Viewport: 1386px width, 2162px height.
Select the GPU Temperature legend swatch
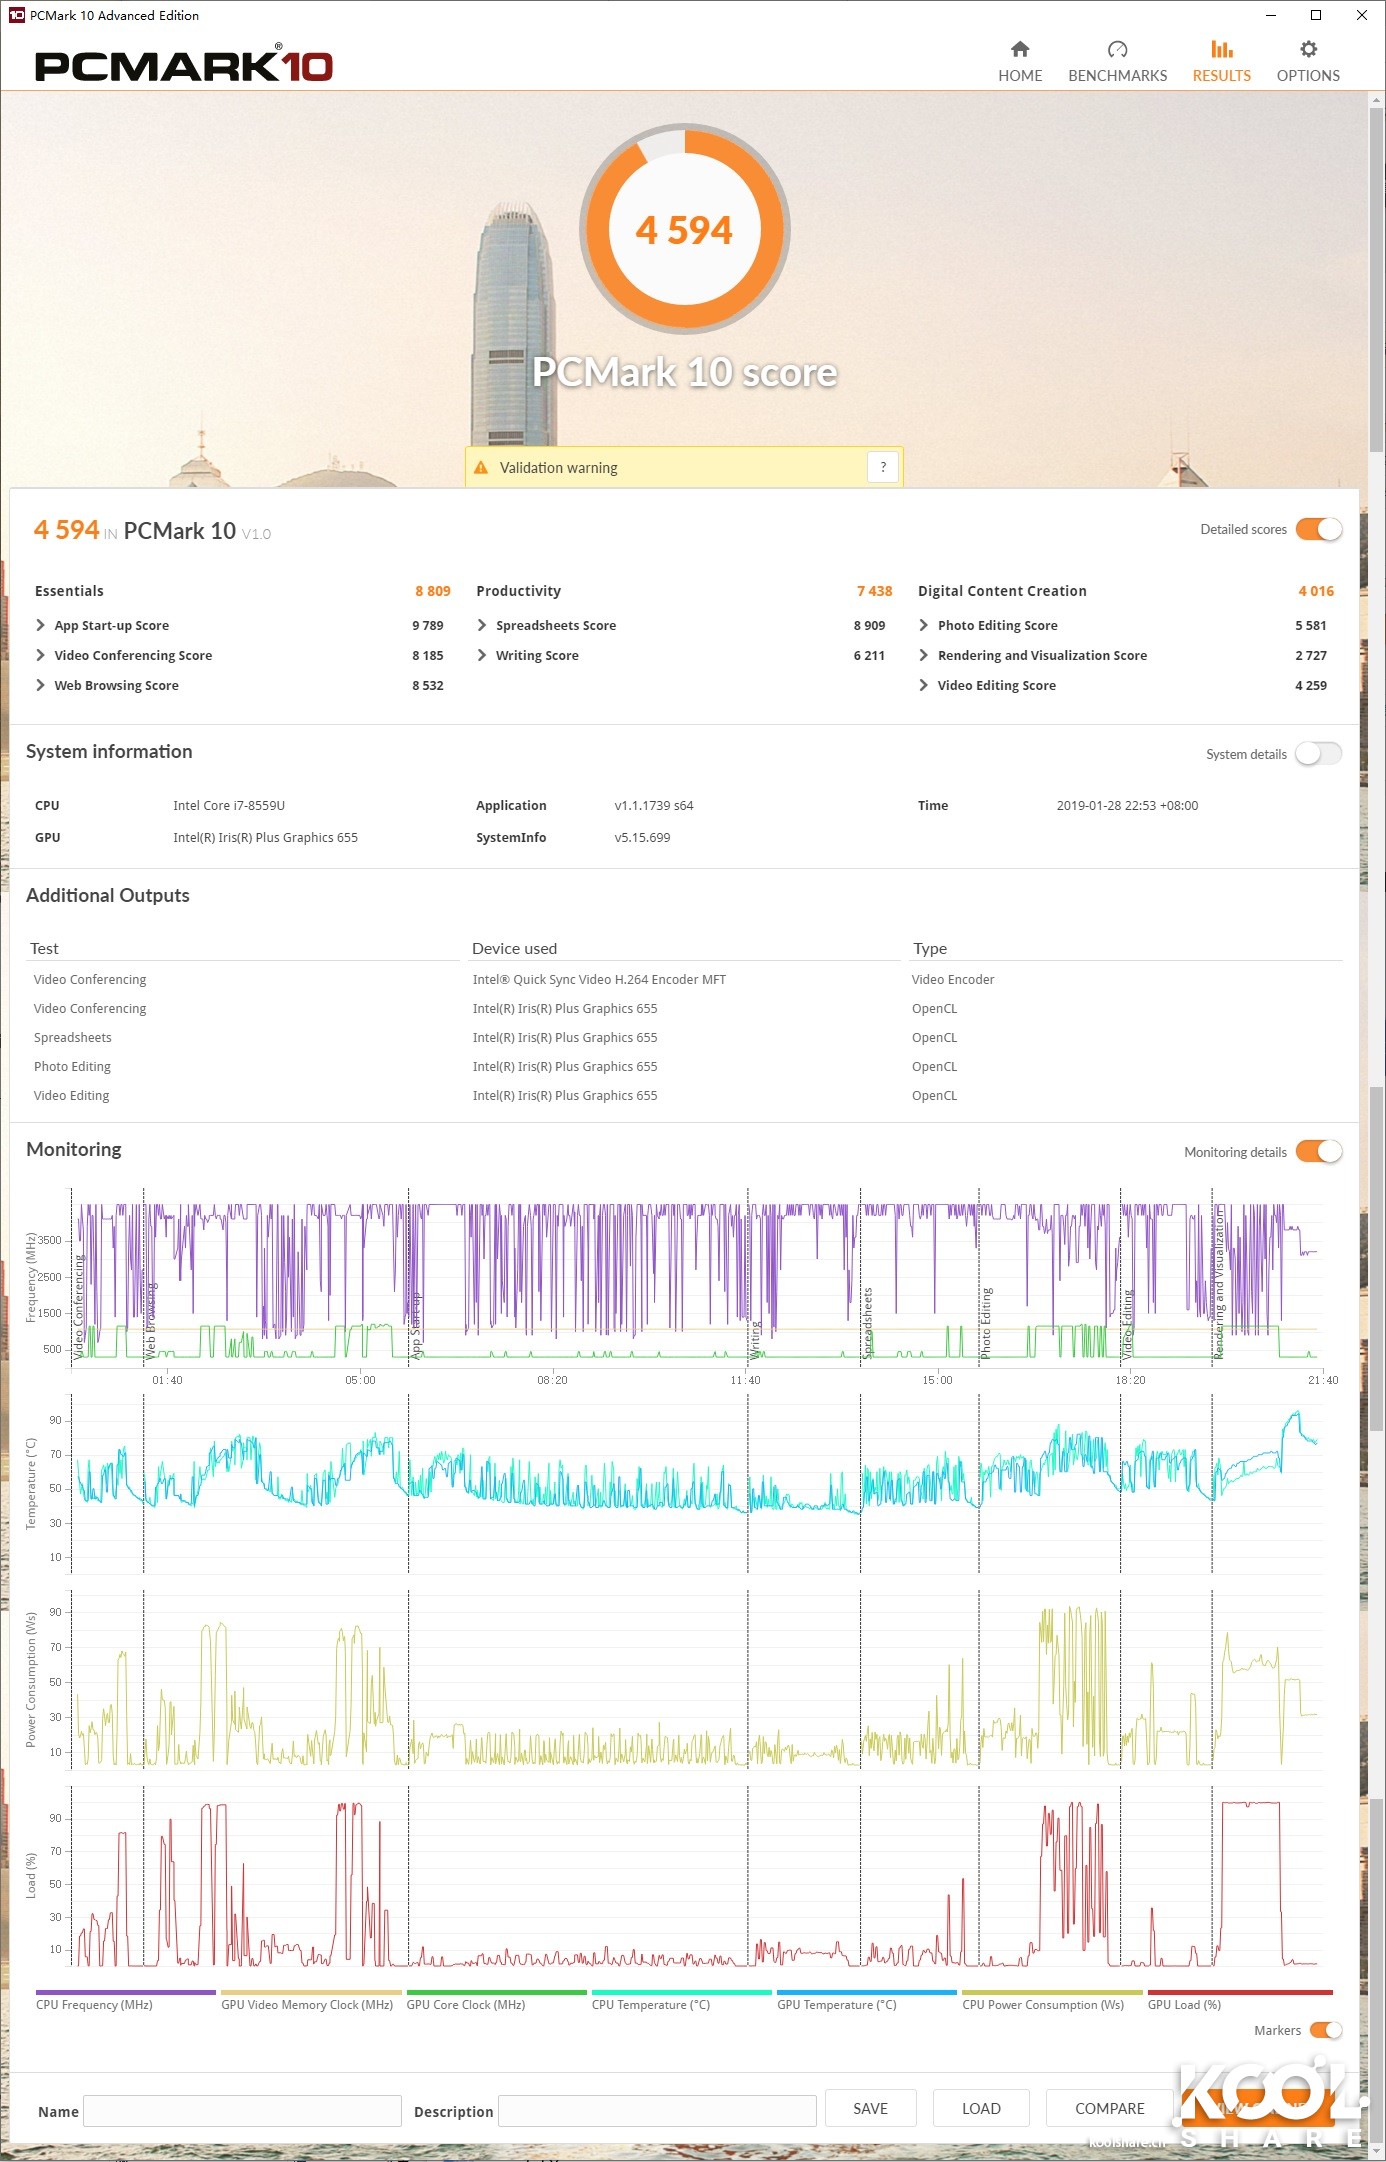867,1992
